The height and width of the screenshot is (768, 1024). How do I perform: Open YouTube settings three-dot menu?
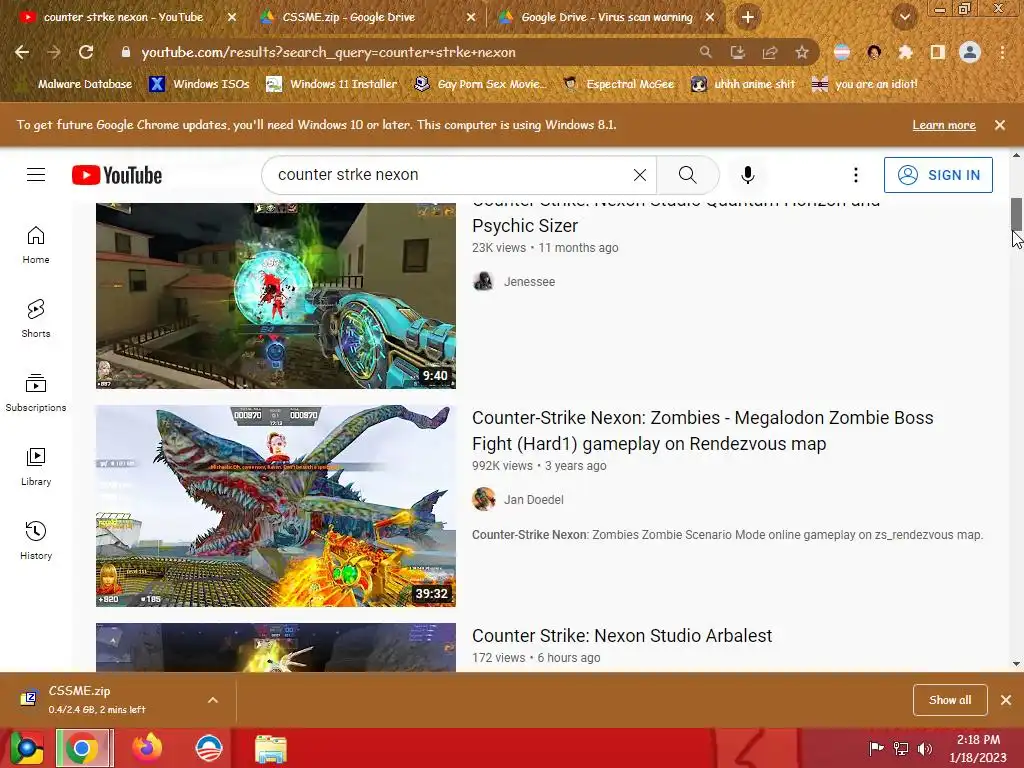click(x=856, y=175)
